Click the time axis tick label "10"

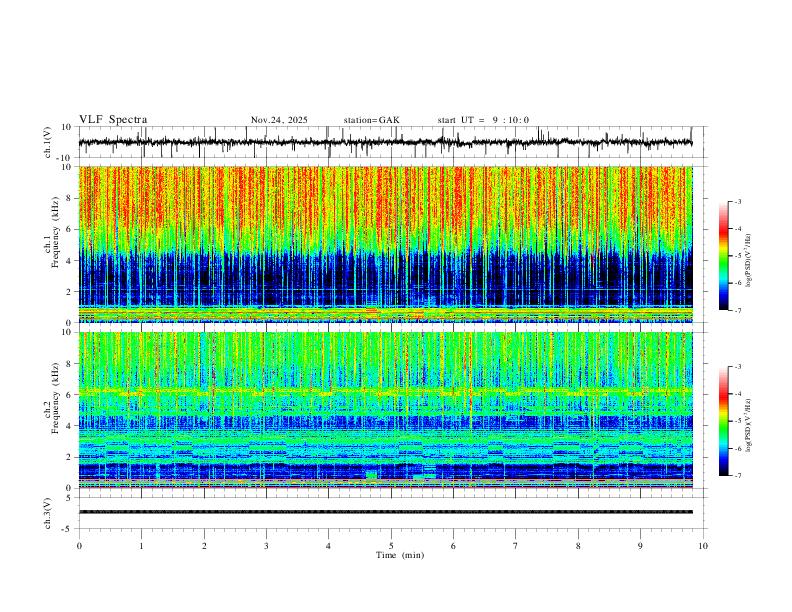click(703, 546)
